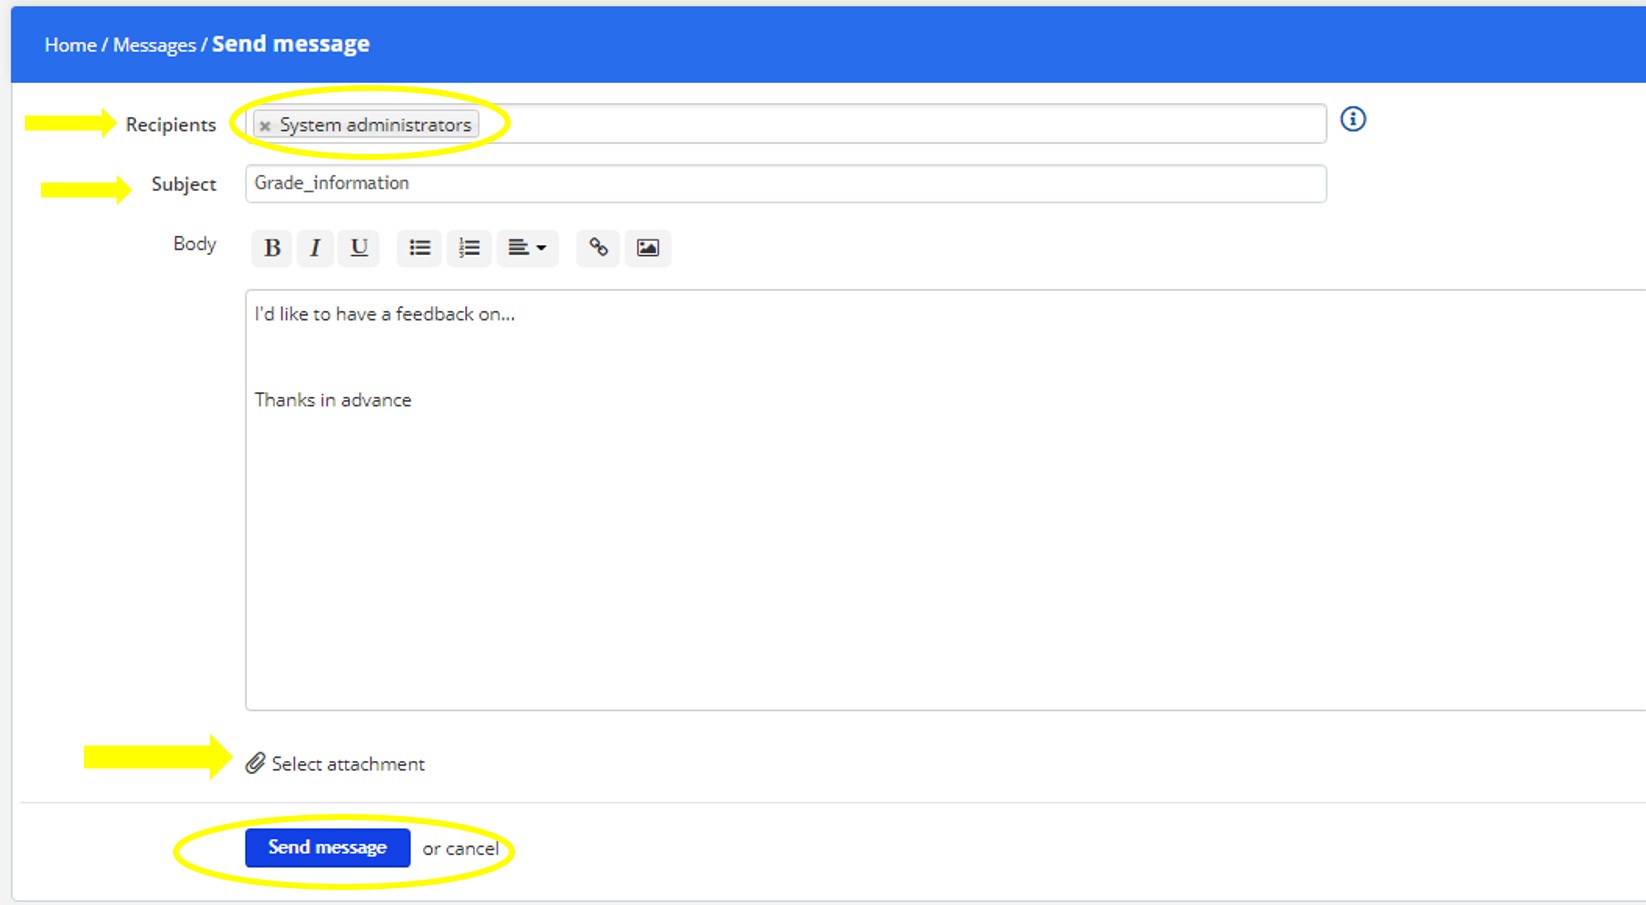Viewport: 1646px width, 905px height.
Task: Remove the System administrators recipient
Action: [x=265, y=126]
